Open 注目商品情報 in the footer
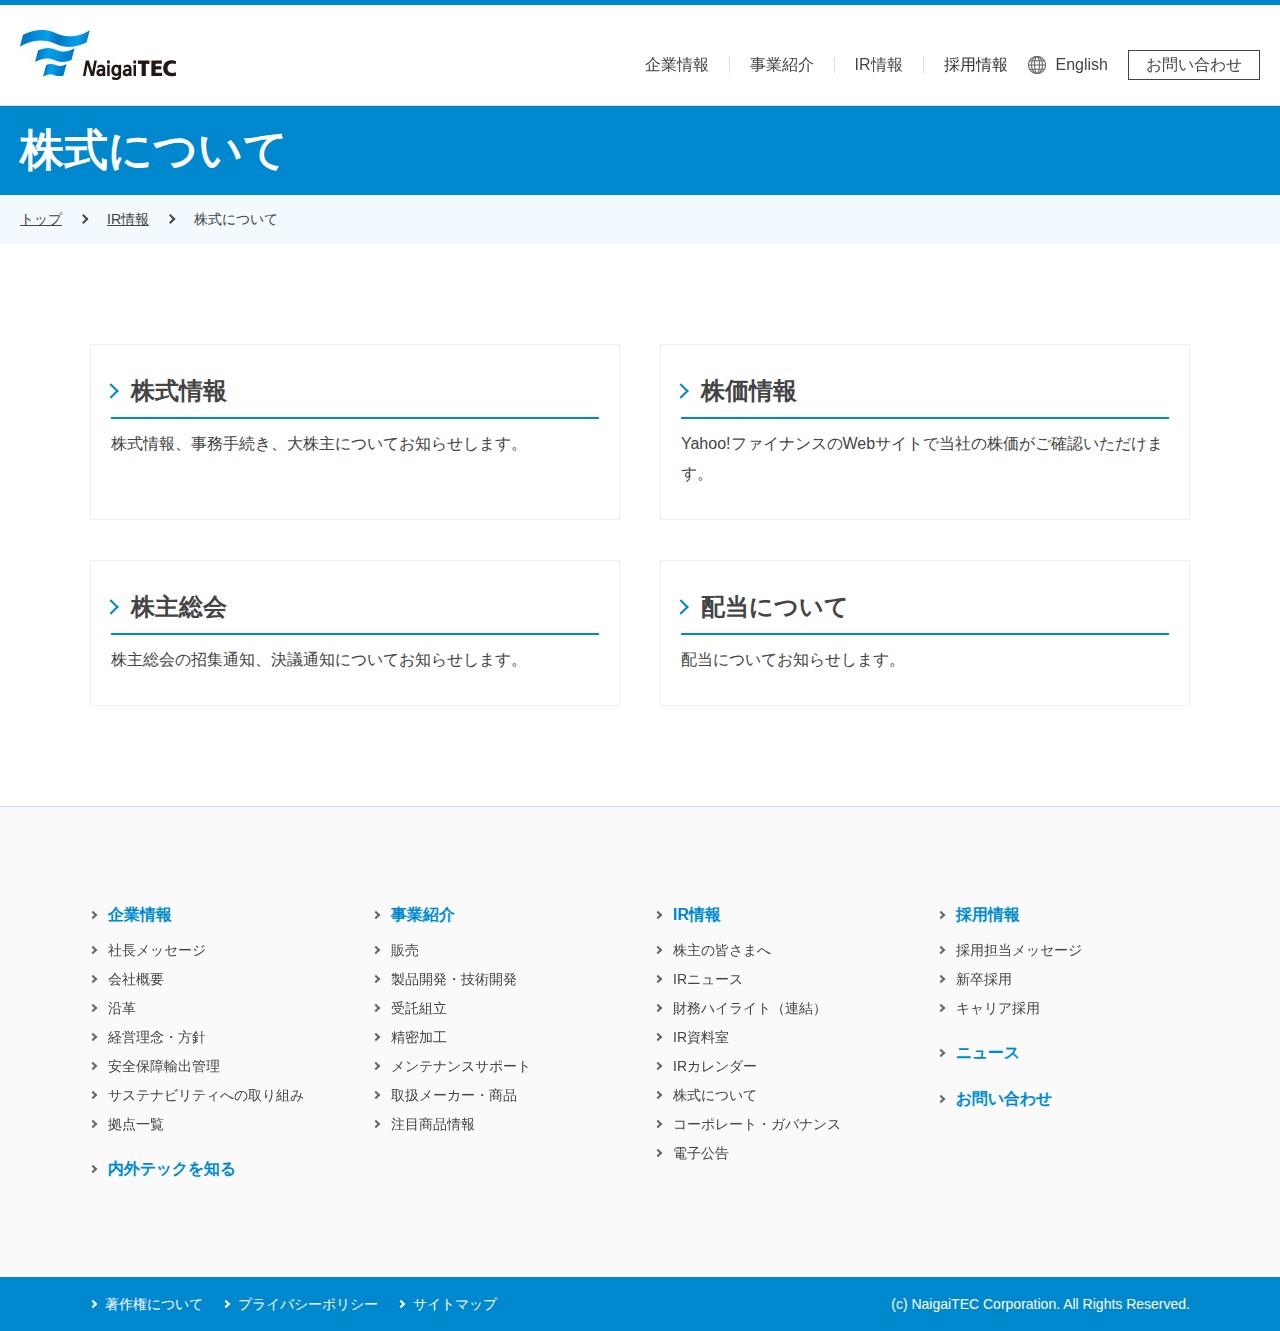 433,1124
